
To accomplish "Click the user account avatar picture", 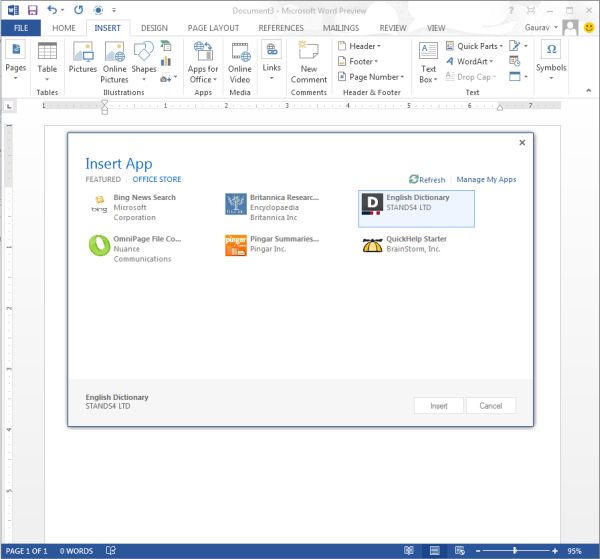I will (571, 28).
